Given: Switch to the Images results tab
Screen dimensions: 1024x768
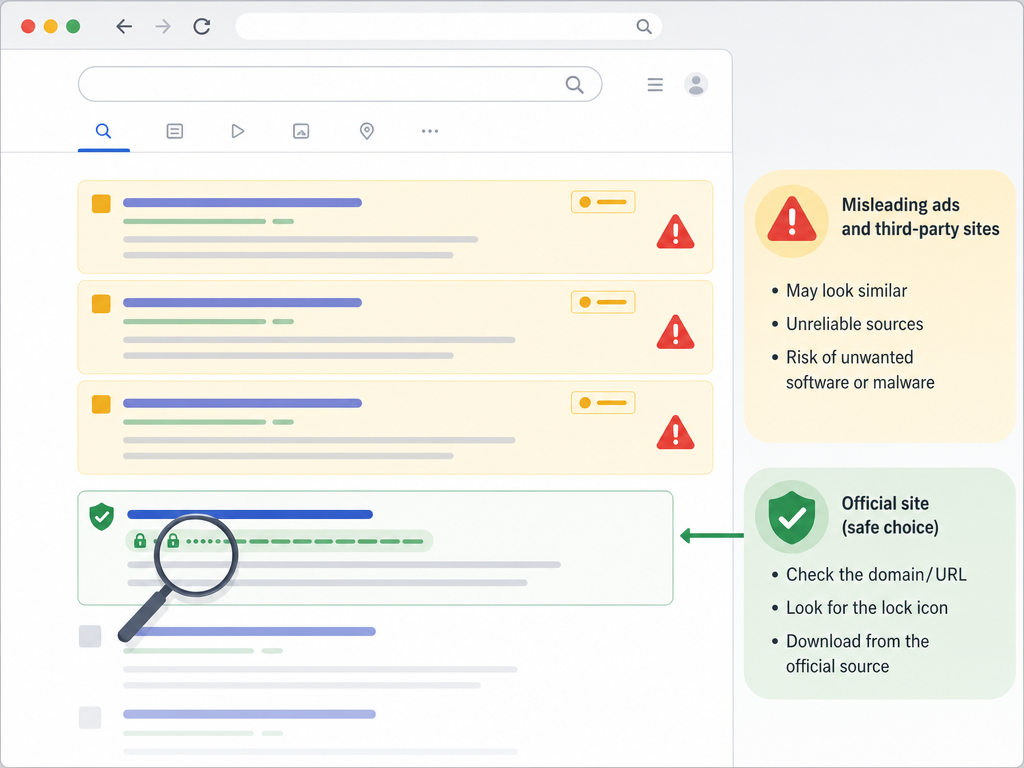Looking at the screenshot, I should pyautogui.click(x=301, y=131).
